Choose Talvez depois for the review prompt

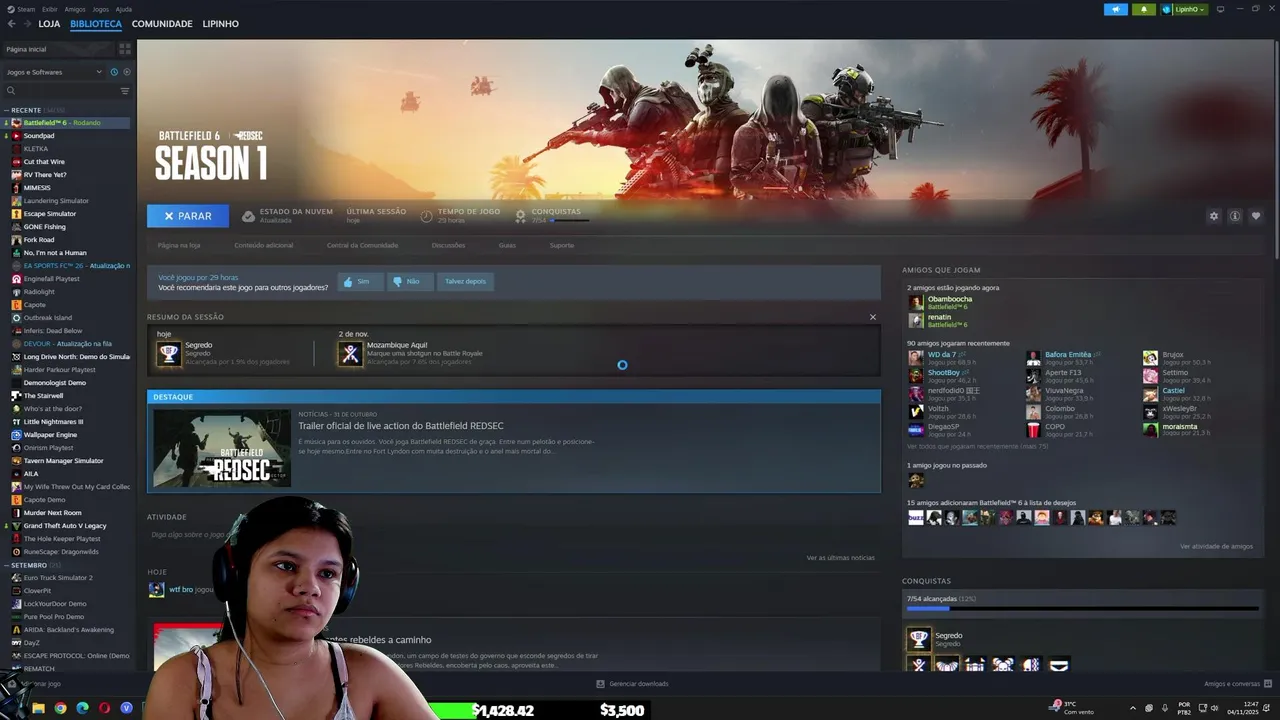coord(465,282)
